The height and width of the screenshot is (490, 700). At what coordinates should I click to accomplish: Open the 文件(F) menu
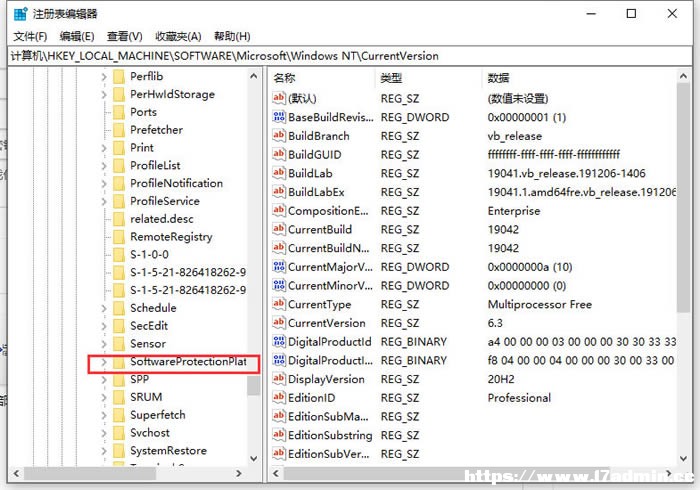coord(30,37)
